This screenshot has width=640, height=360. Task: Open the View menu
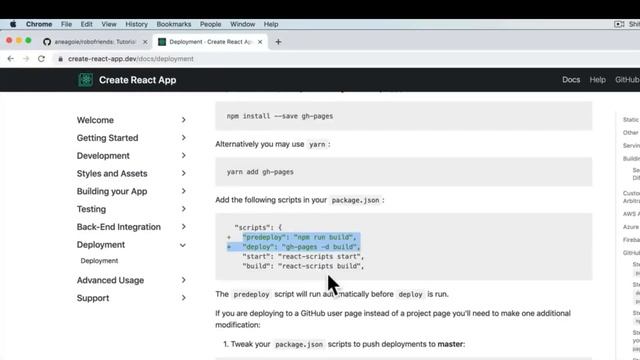point(109,24)
